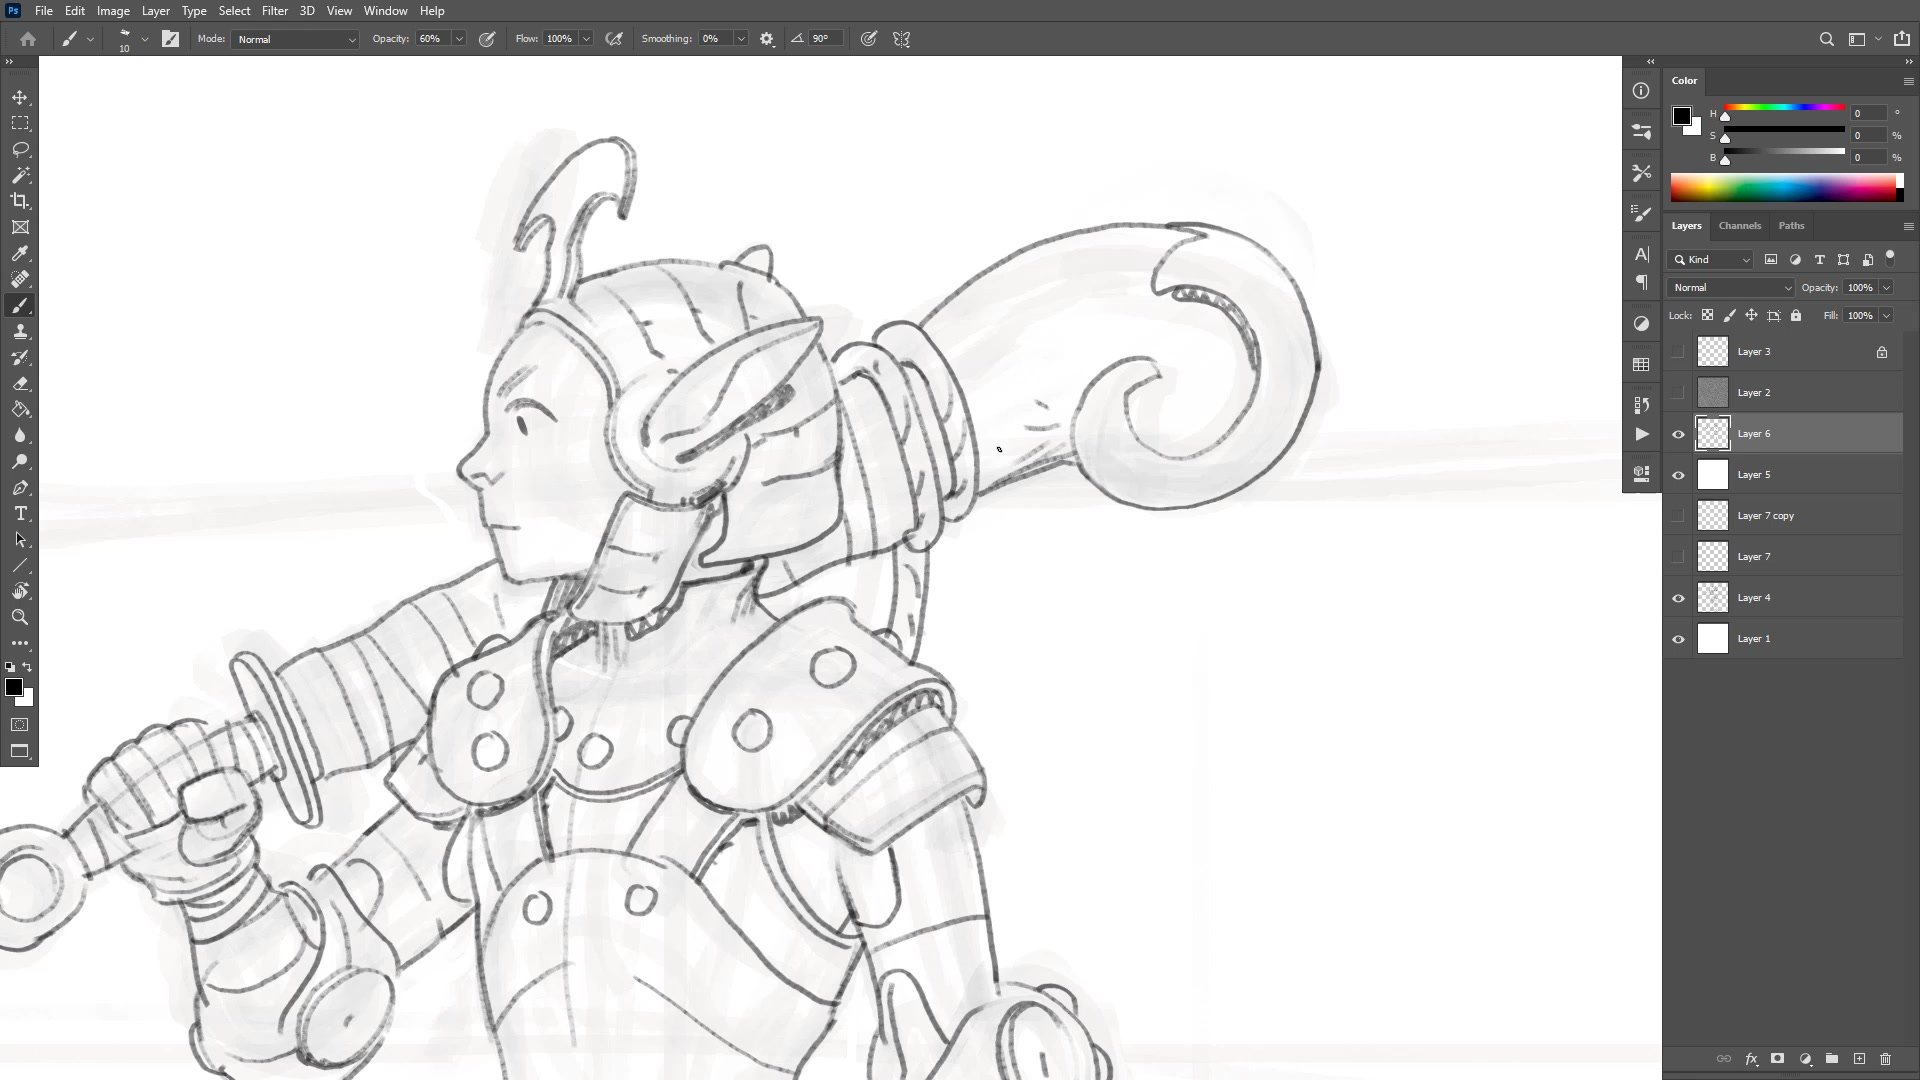Viewport: 1920px width, 1080px height.
Task: Select the Lasso tool
Action: click(20, 149)
